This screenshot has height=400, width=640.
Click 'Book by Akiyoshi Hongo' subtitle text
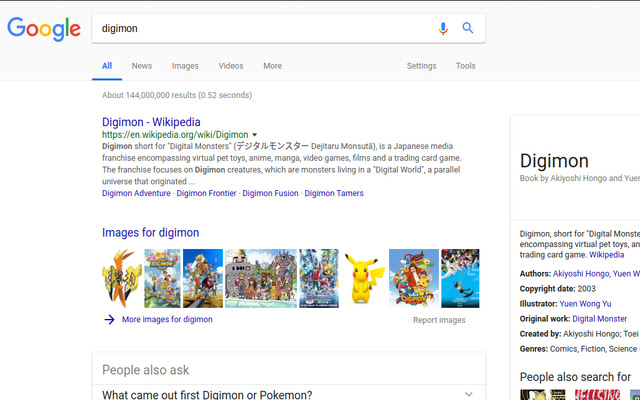[x=580, y=178]
